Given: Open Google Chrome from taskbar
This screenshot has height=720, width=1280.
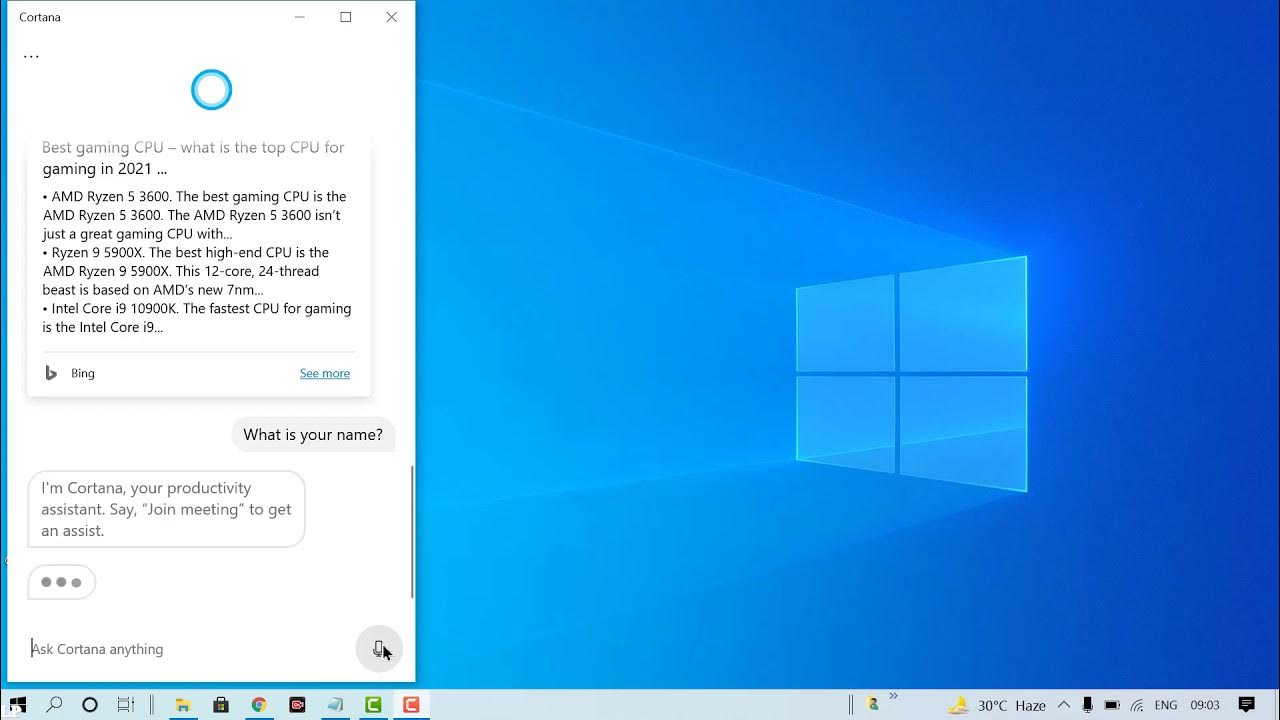Looking at the screenshot, I should coord(259,705).
